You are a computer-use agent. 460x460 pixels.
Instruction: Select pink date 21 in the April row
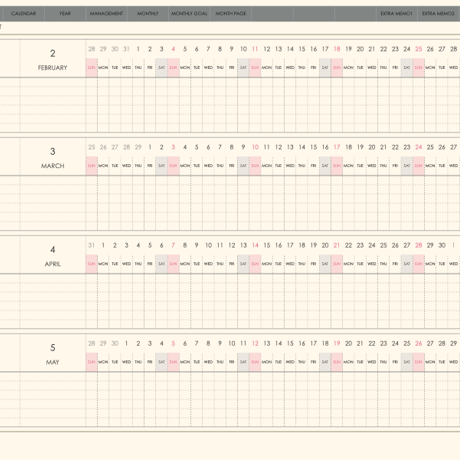pyautogui.click(x=337, y=245)
